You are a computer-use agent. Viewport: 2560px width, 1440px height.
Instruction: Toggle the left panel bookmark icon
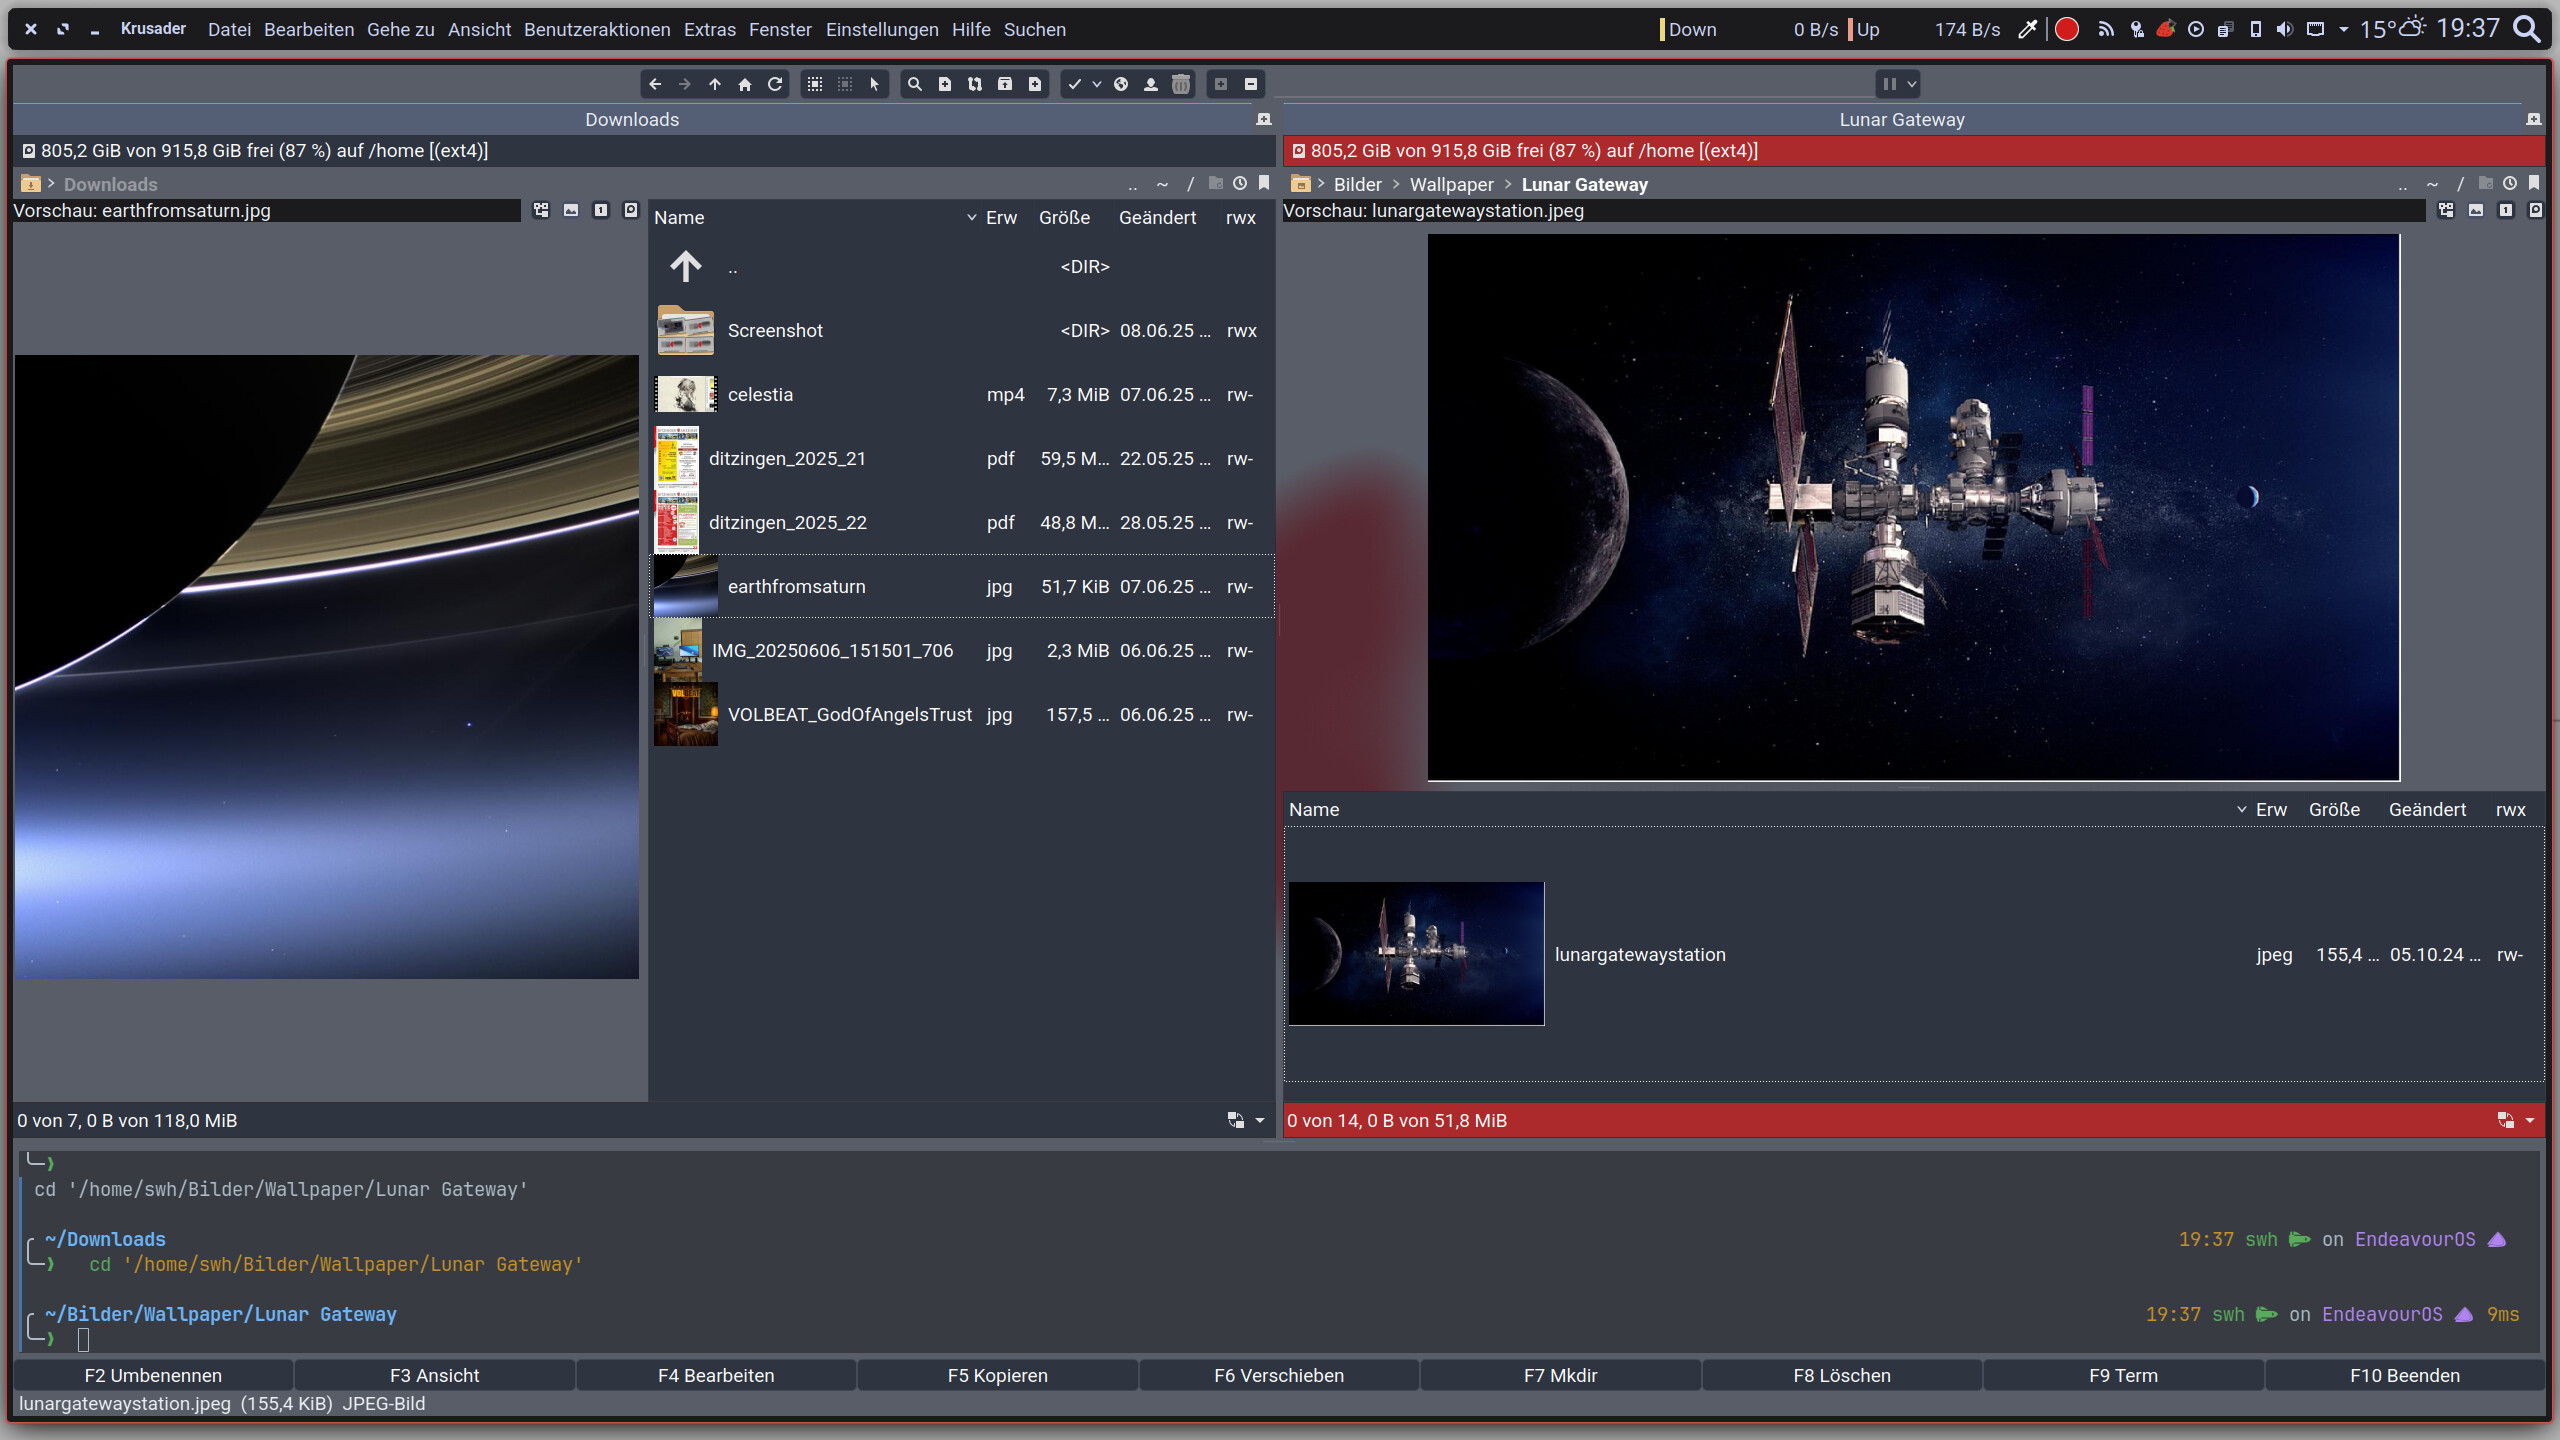(1264, 183)
